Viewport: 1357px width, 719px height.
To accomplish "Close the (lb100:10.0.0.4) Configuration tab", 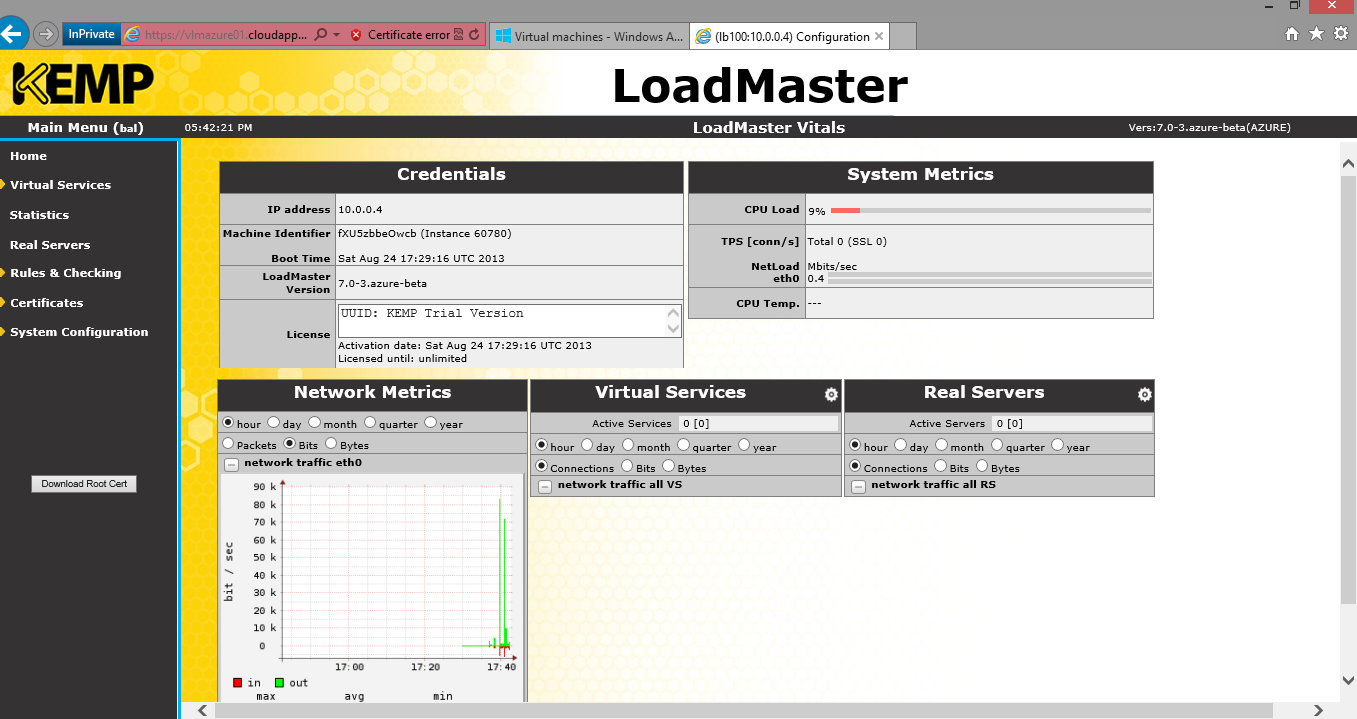I will pos(879,36).
